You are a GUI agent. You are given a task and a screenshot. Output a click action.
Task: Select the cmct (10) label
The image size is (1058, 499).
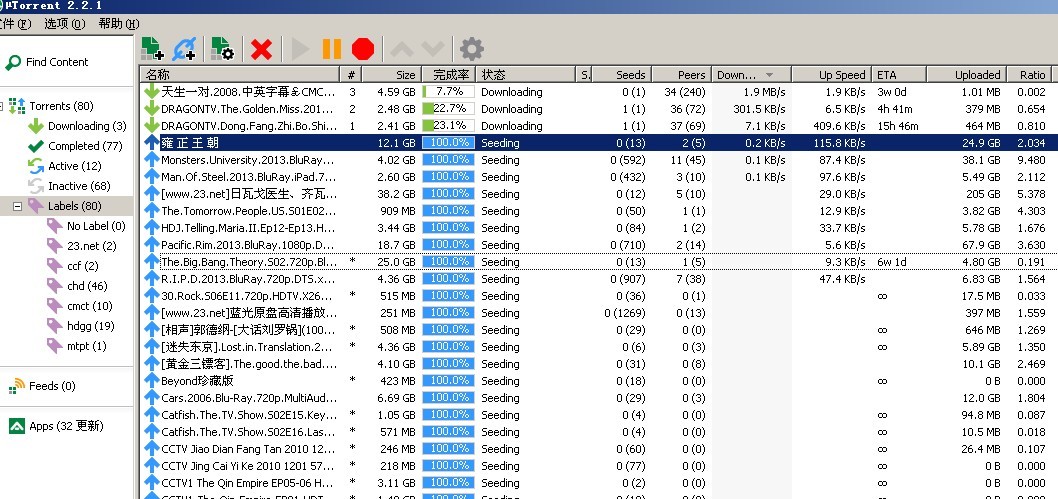tap(90, 306)
